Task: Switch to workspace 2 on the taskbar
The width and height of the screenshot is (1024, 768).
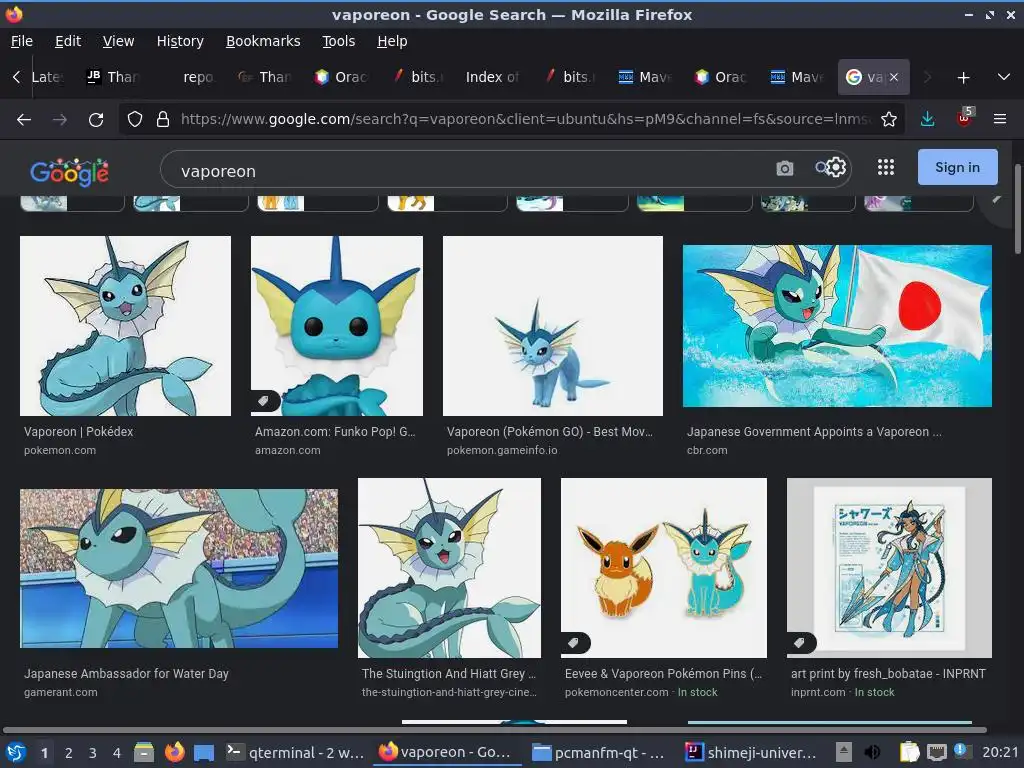Action: [x=69, y=753]
